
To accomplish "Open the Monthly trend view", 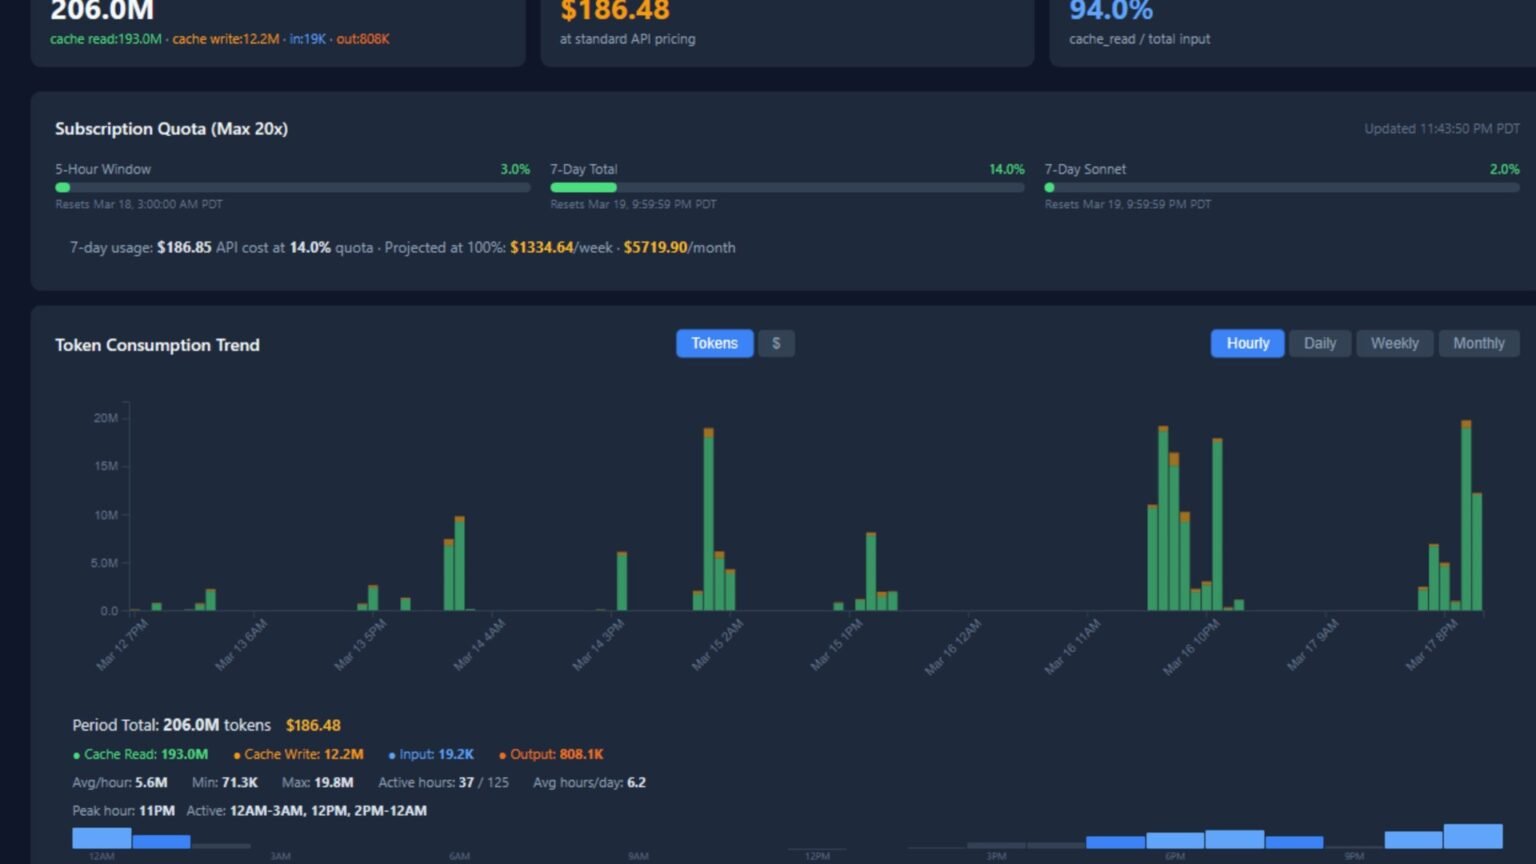I will pos(1478,343).
